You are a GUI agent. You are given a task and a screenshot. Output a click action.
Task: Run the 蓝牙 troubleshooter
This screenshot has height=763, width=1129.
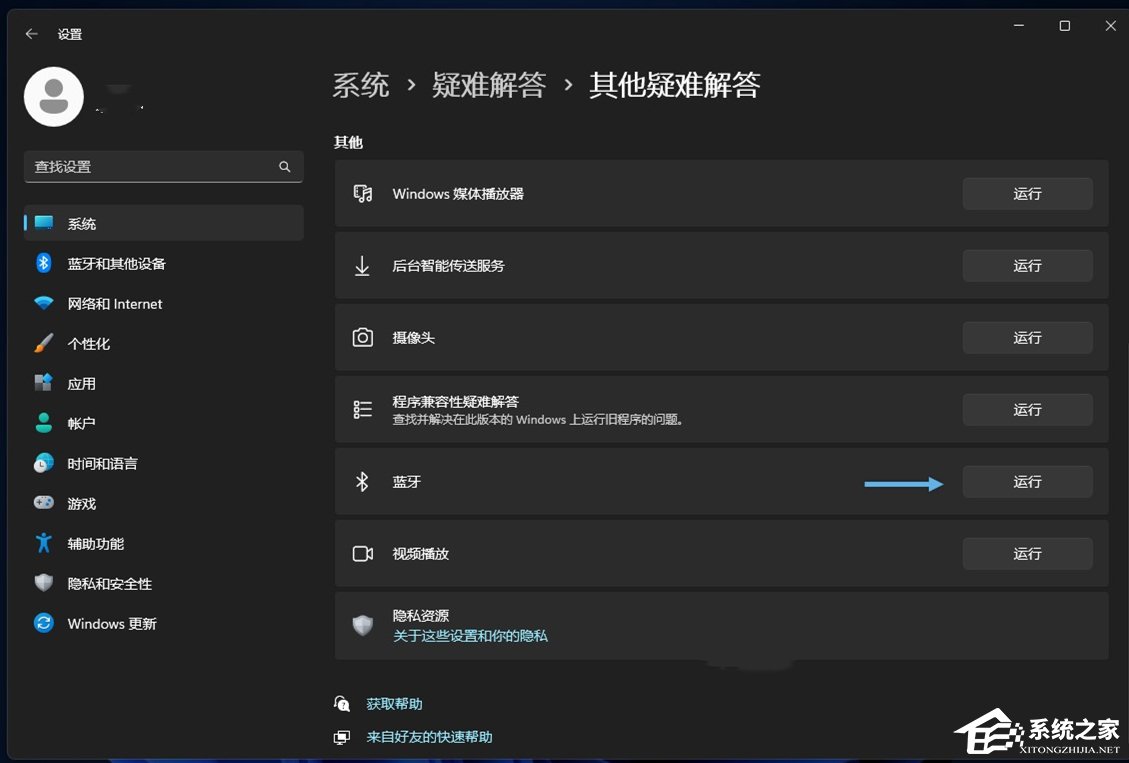coord(1027,481)
